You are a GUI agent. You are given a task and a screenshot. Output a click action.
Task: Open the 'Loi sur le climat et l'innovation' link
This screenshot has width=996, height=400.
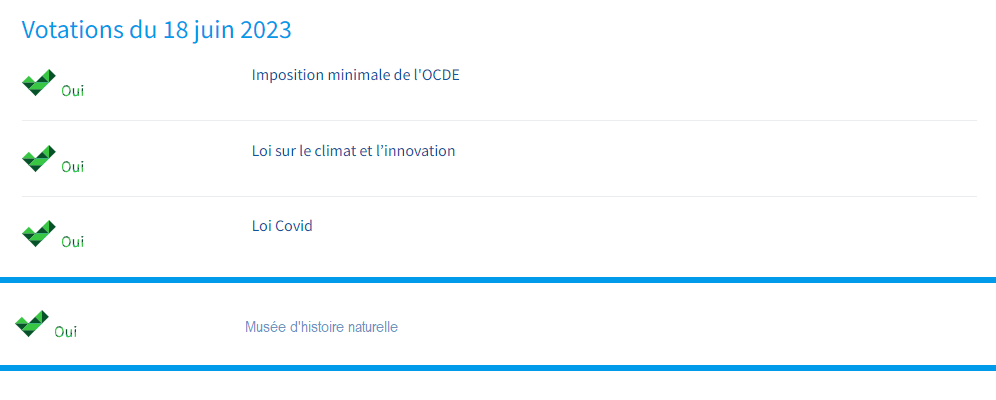click(x=353, y=151)
